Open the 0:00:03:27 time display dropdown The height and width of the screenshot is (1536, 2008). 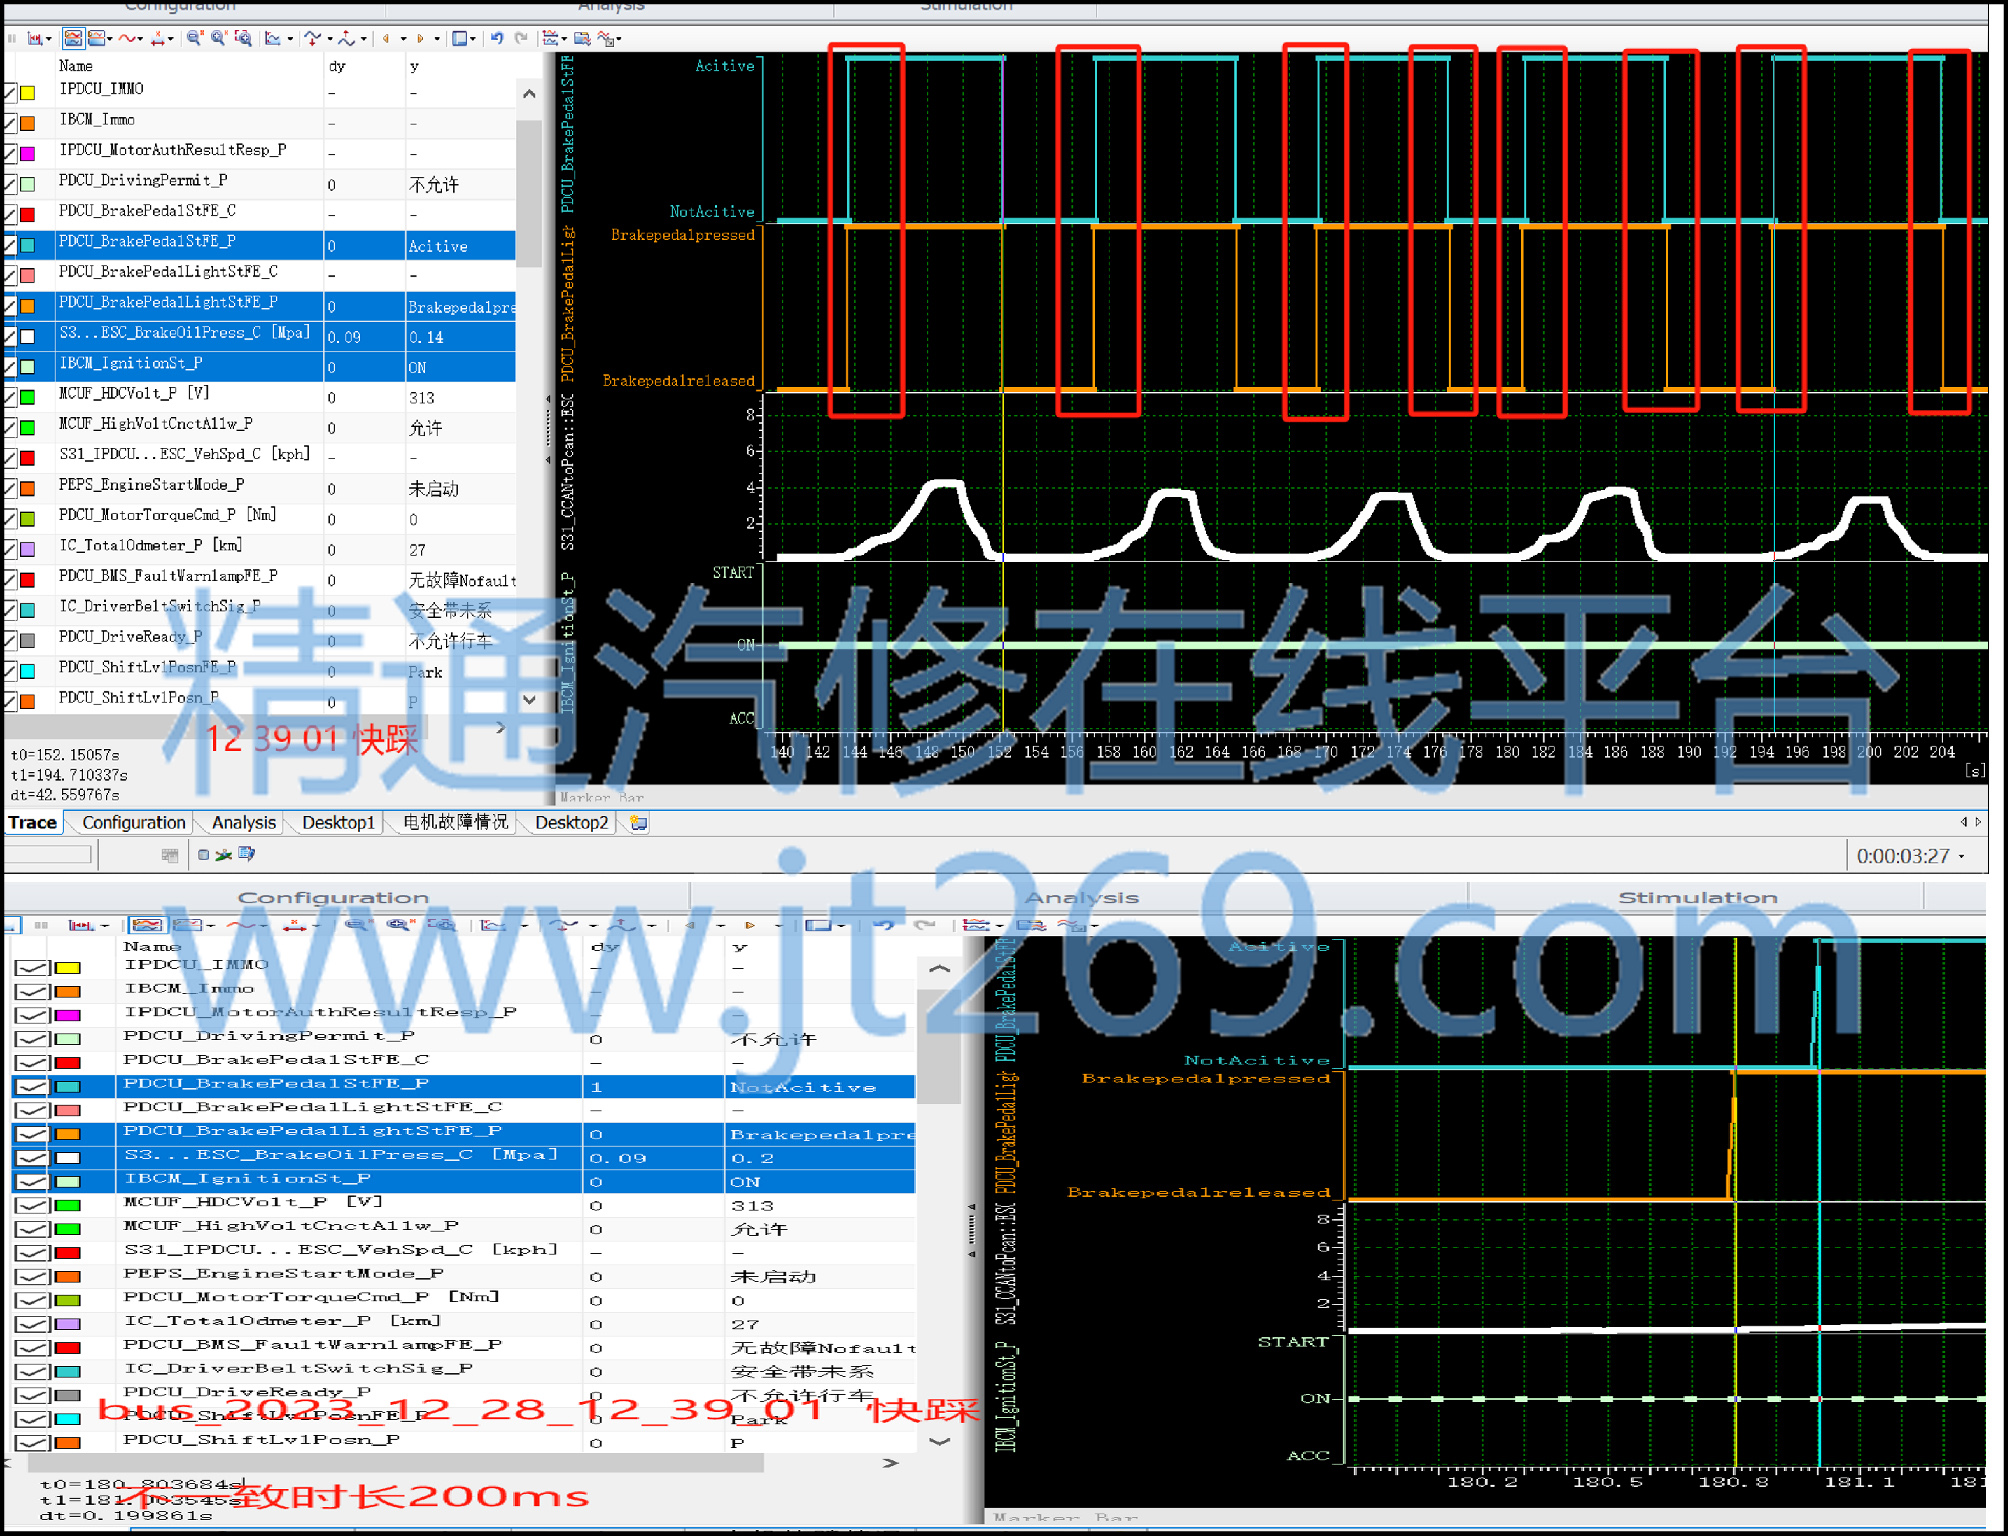tap(1962, 857)
